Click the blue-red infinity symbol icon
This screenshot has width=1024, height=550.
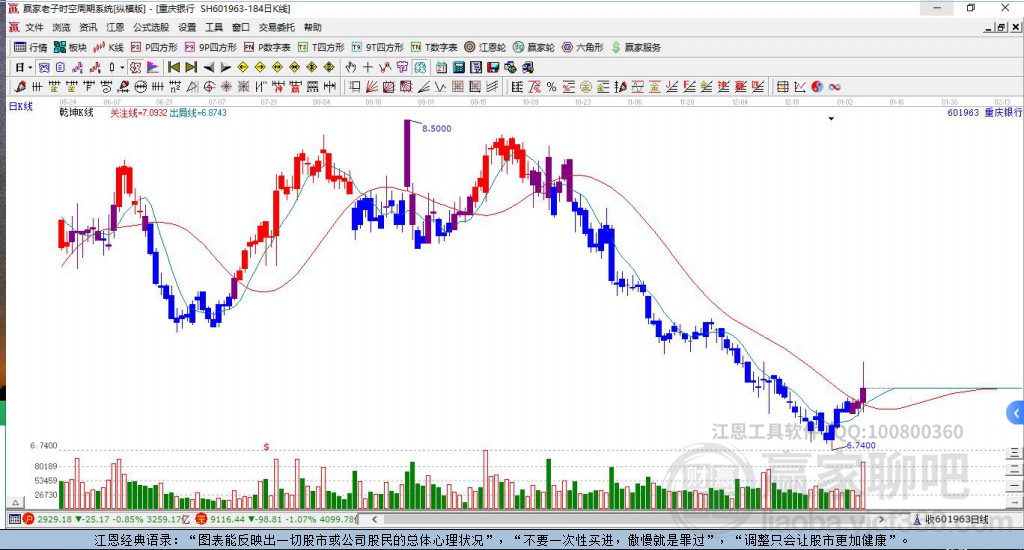point(834,87)
